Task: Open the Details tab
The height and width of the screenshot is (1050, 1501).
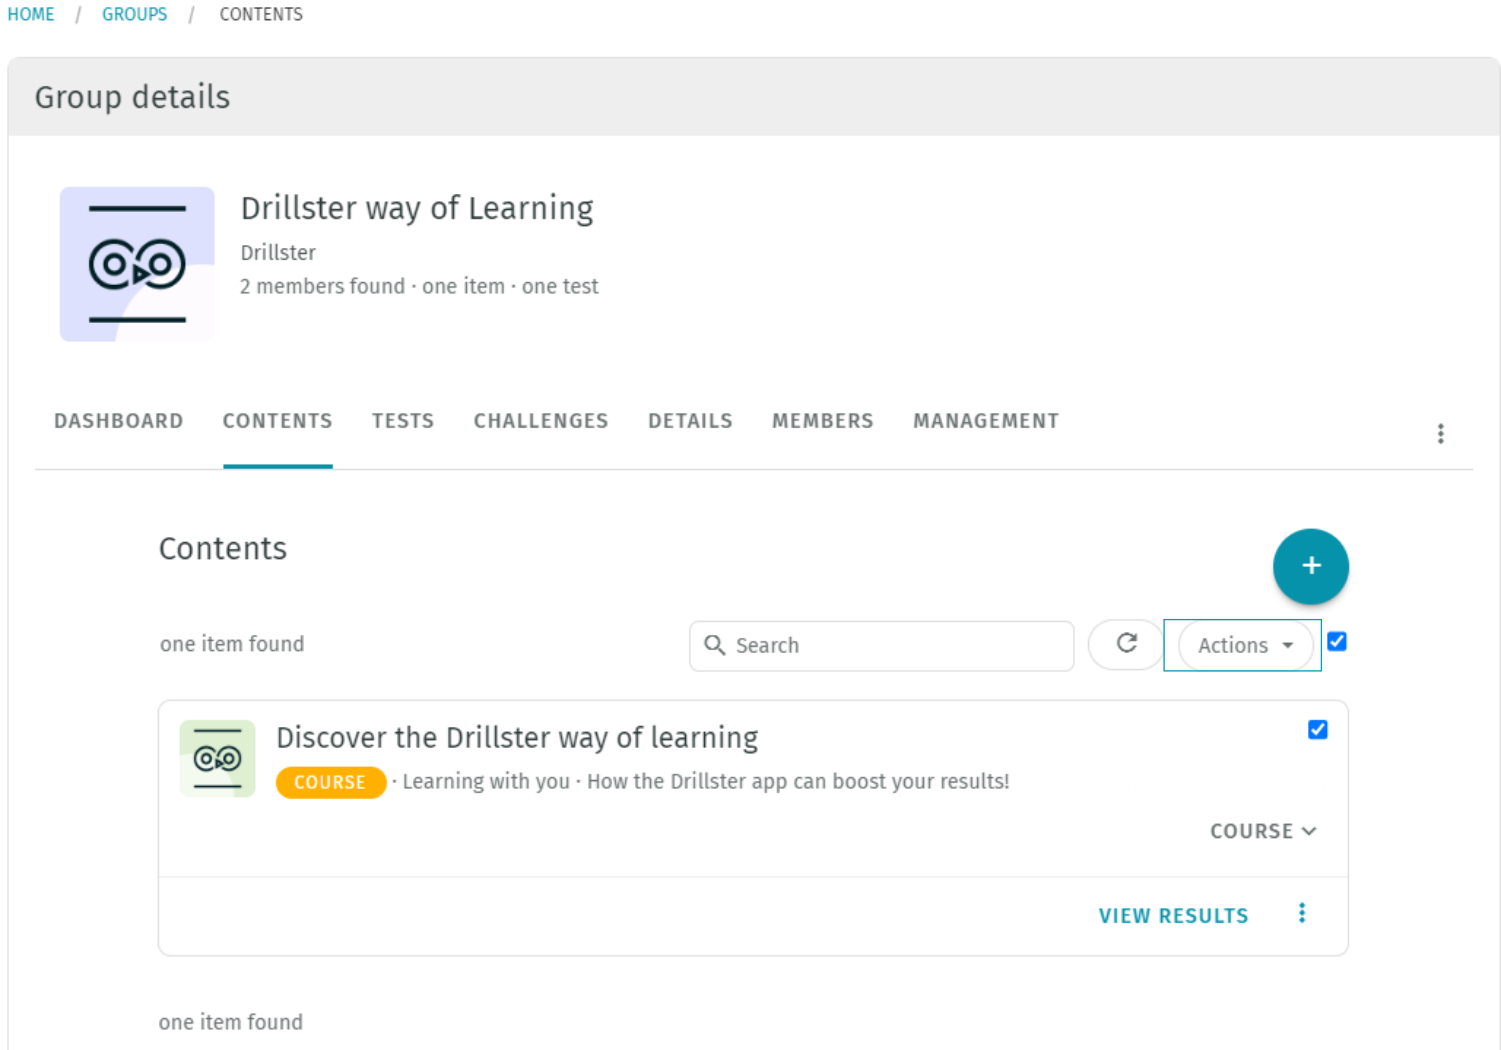Action: (x=690, y=421)
